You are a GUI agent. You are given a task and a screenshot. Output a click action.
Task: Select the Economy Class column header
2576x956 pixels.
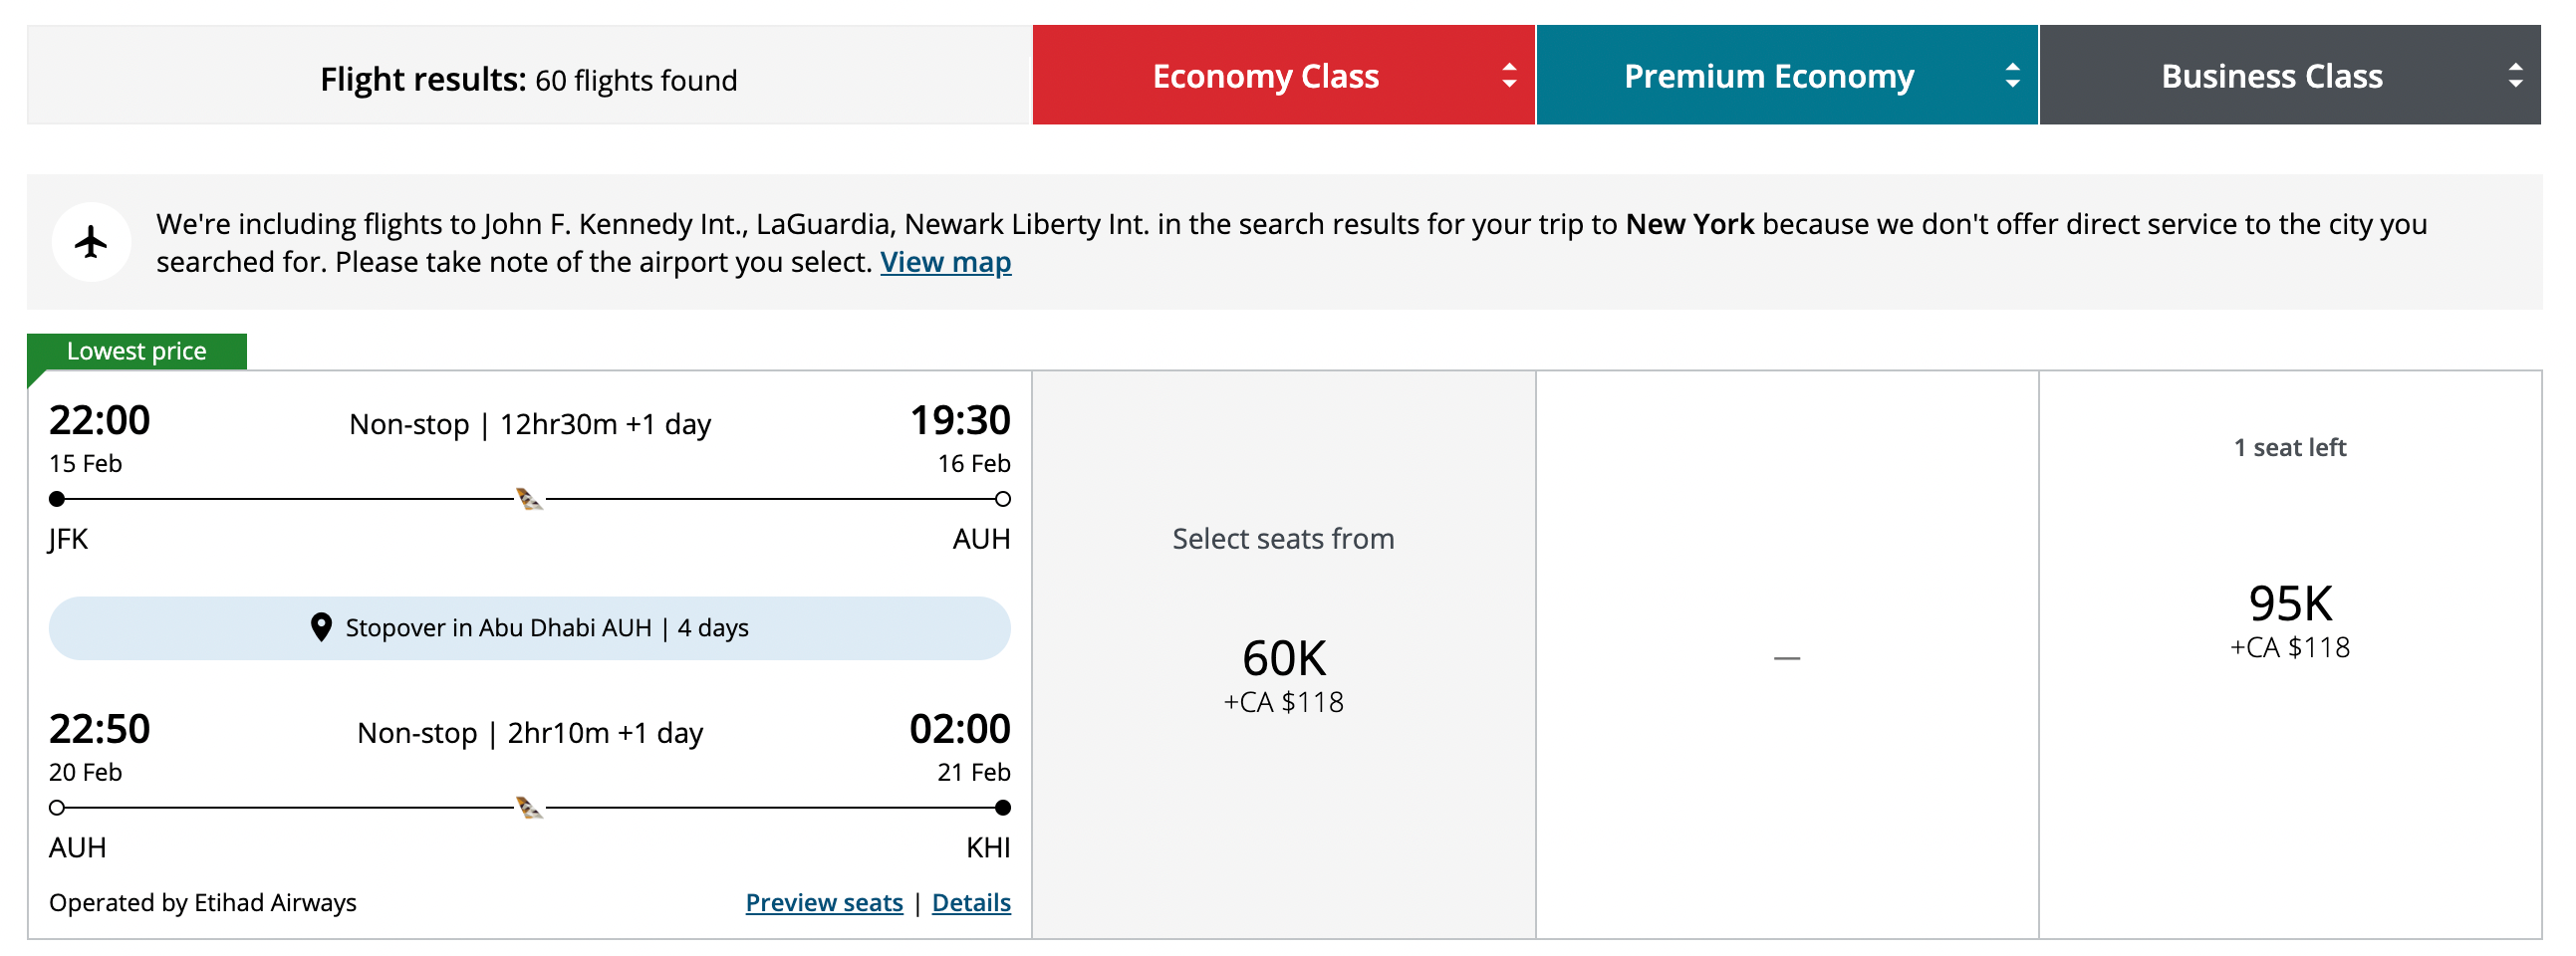(x=1265, y=76)
